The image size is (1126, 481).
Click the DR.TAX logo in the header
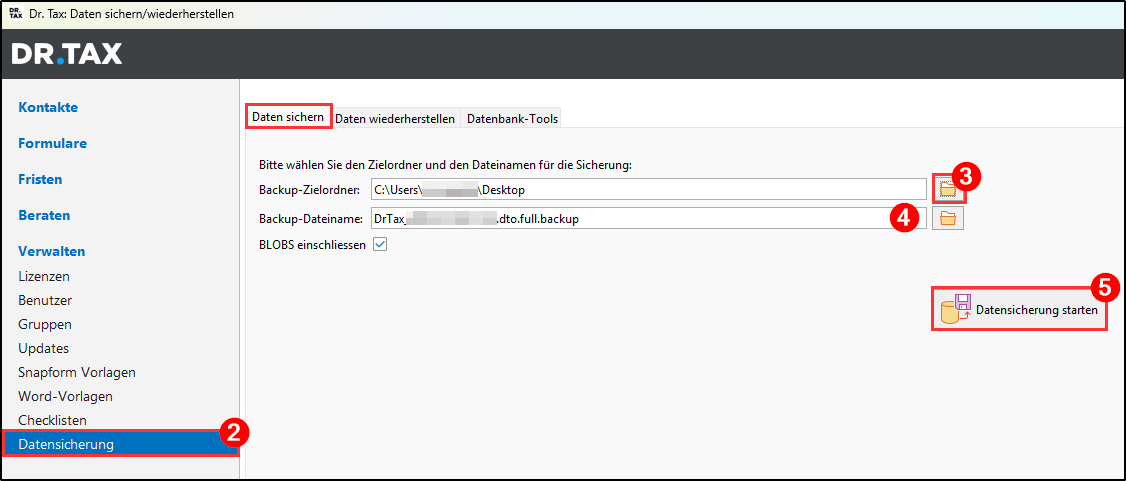point(67,54)
